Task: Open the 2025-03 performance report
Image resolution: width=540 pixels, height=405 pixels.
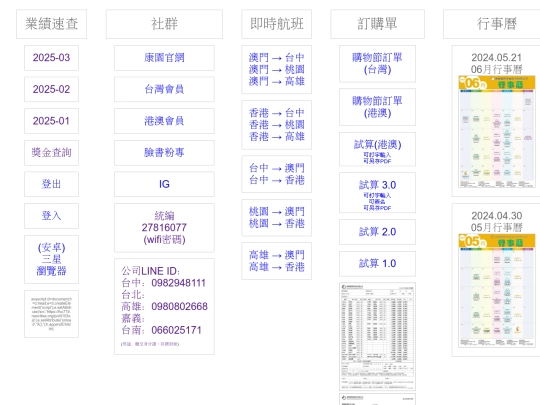Action: pyautogui.click(x=51, y=58)
